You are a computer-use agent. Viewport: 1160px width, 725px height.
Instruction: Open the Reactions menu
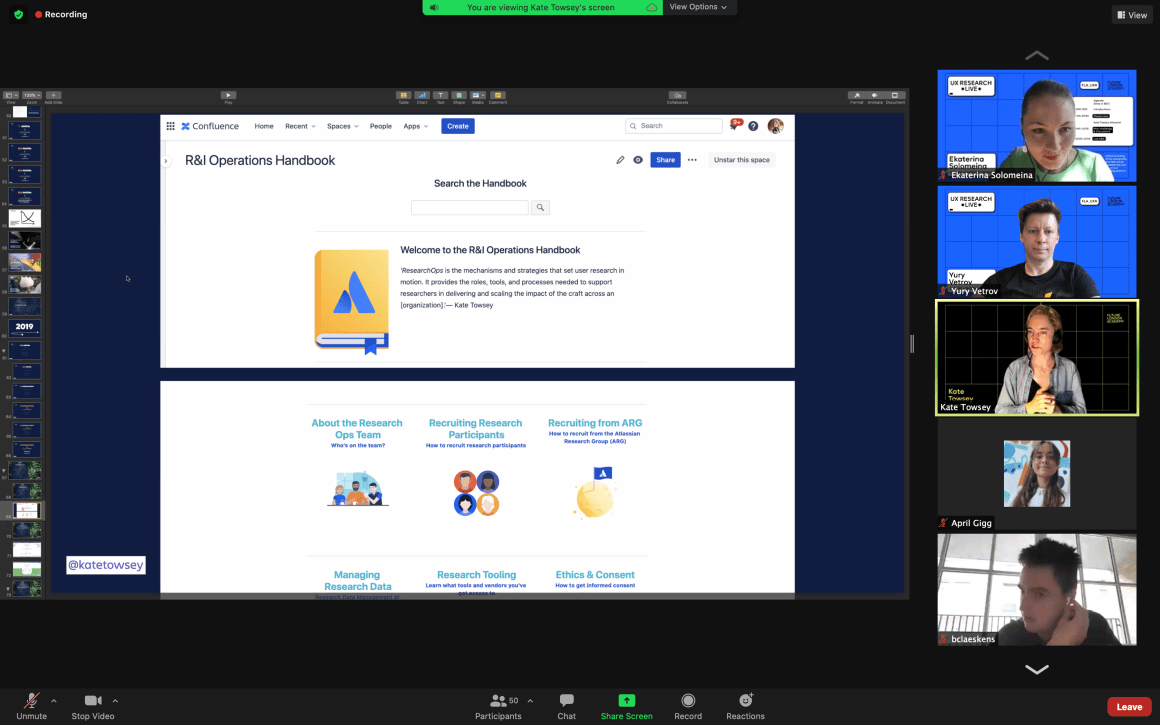click(745, 707)
